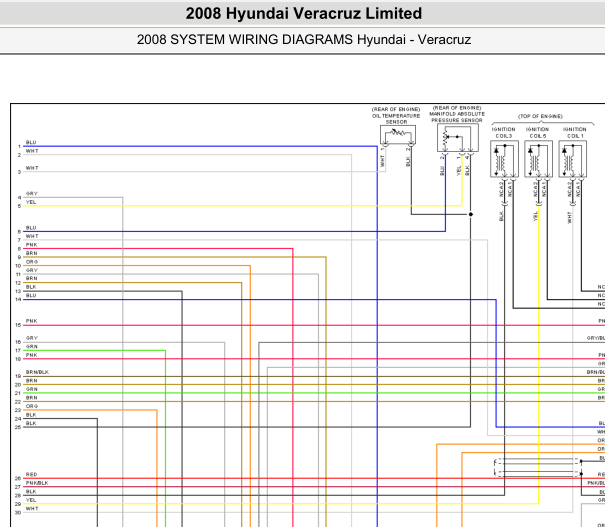Click the GRY label at pin 11
The image size is (605, 527).
pos(32,270)
